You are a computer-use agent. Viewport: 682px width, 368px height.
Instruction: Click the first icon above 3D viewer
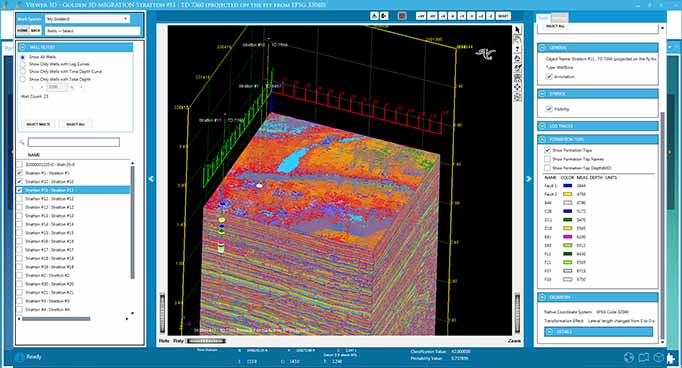(x=374, y=16)
